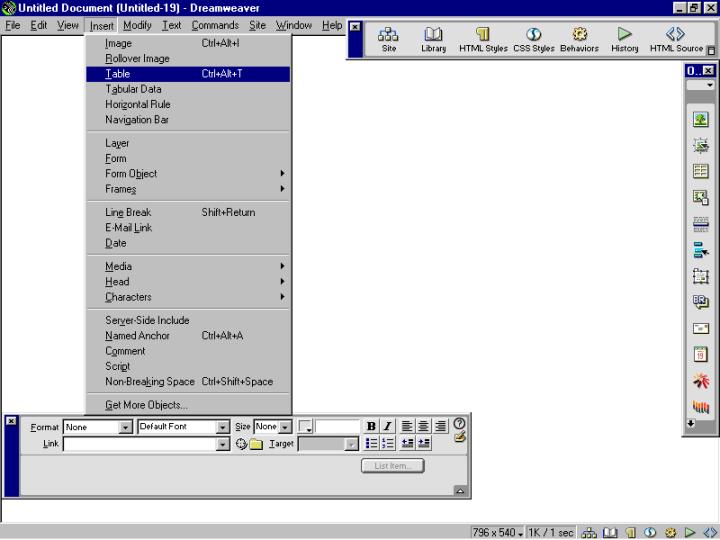
Task: Open History from the launcher panel
Action: tap(624, 39)
